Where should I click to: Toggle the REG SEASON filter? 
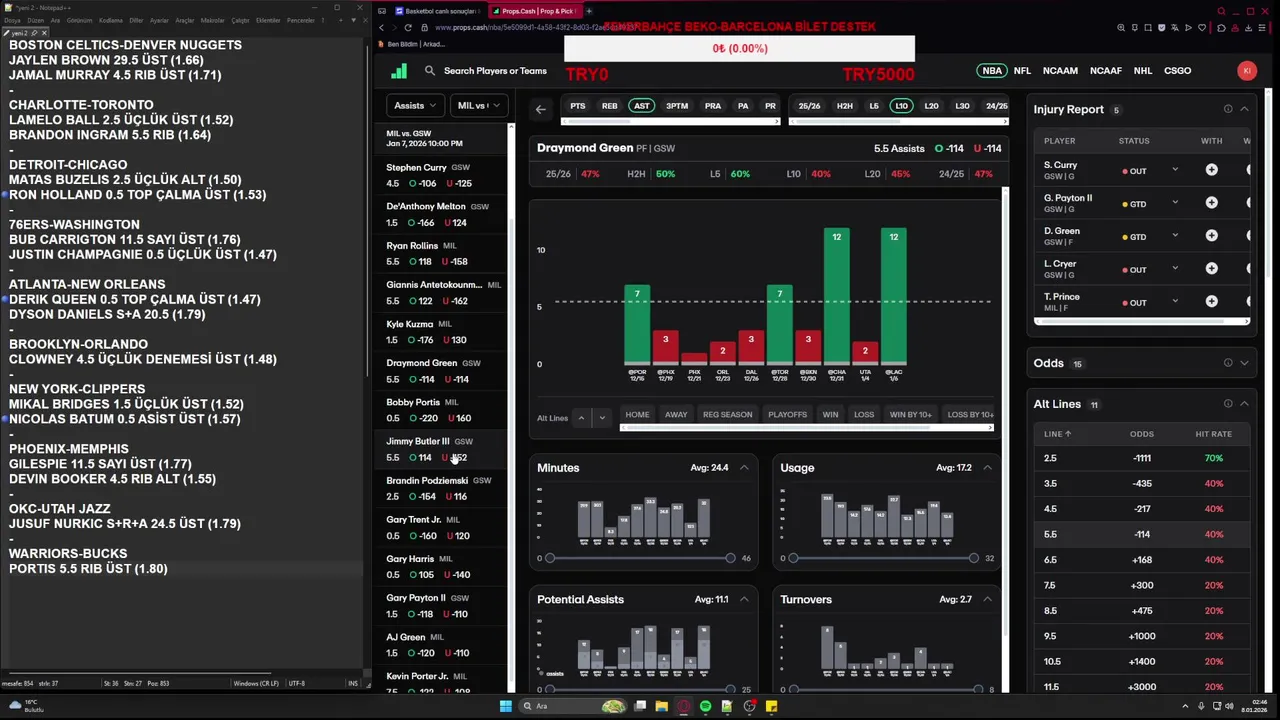[727, 415]
